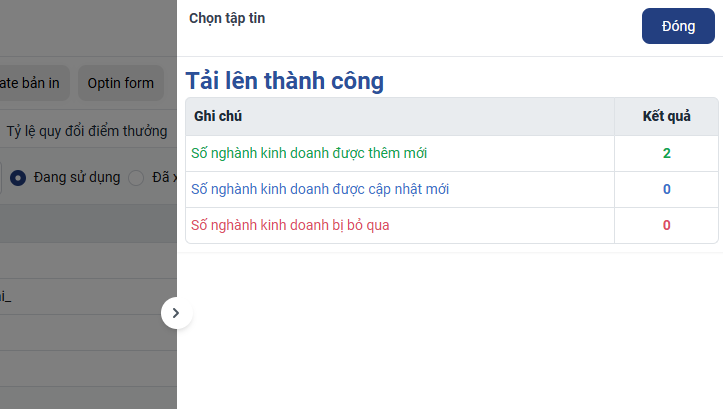Click the Chọn tập tin panel title

pyautogui.click(x=227, y=18)
